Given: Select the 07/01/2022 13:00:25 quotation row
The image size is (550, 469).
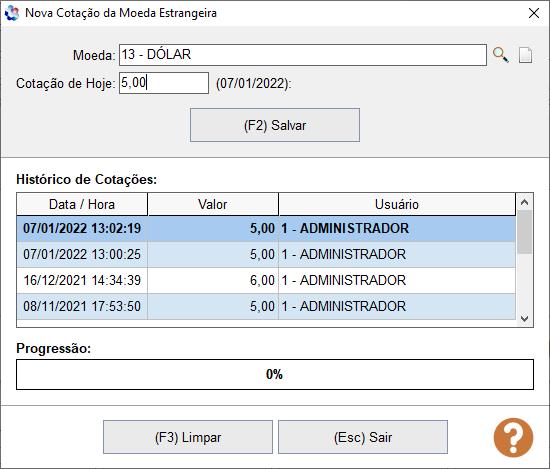Looking at the screenshot, I should (x=266, y=255).
